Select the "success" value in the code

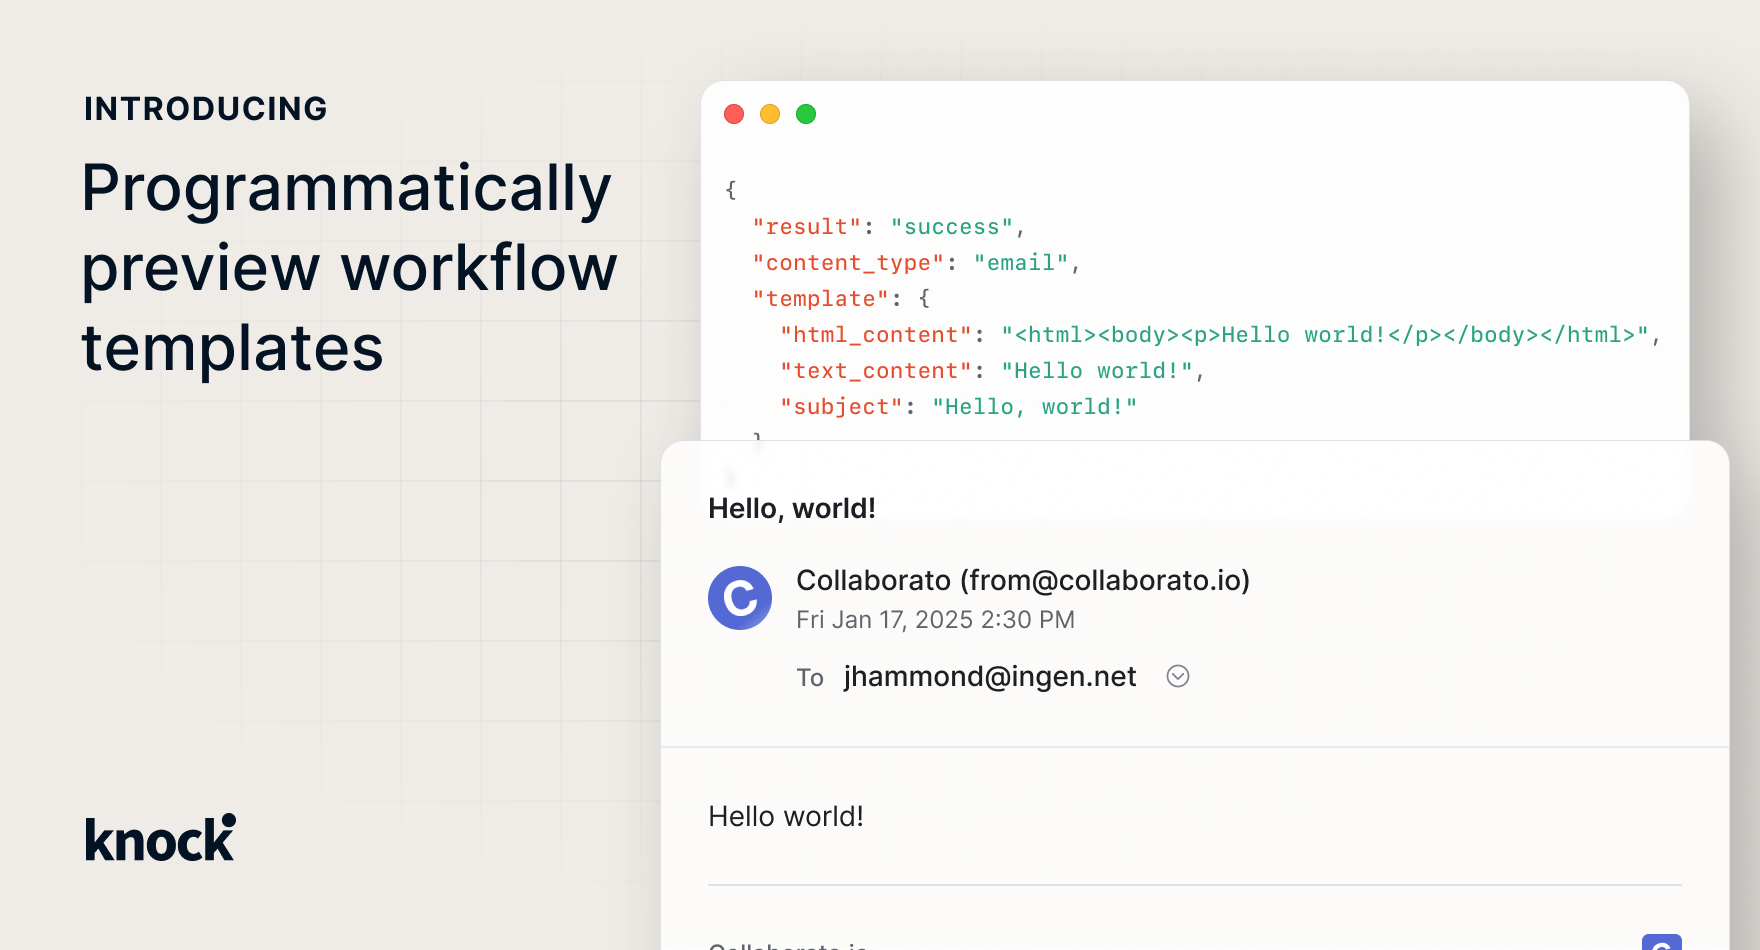click(950, 227)
